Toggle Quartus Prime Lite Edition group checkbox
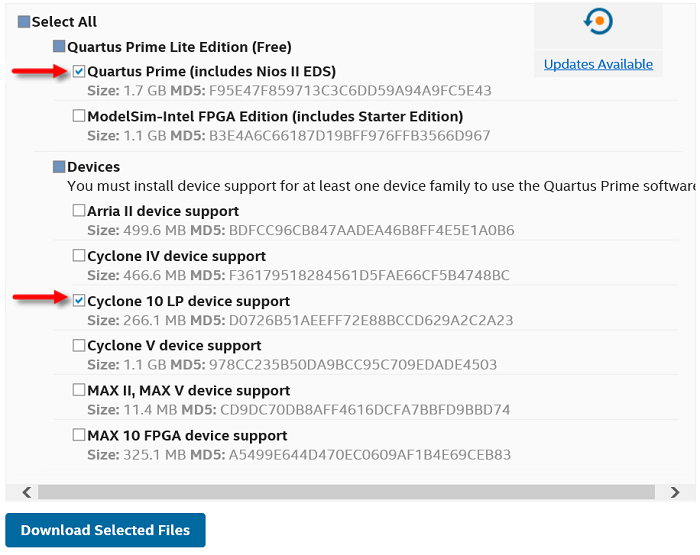The width and height of the screenshot is (700, 555). tap(59, 46)
